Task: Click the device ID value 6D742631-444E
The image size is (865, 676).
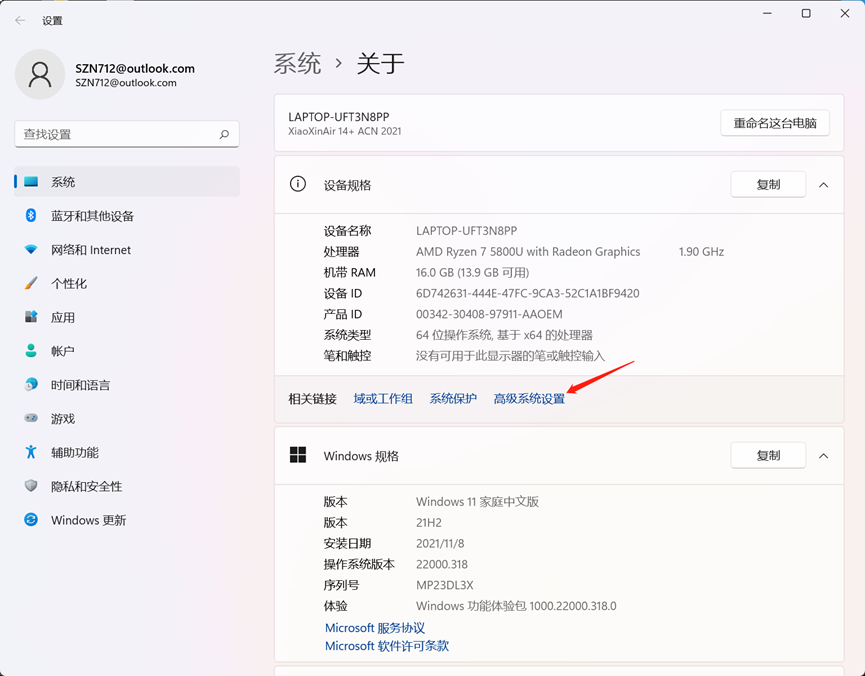Action: click(x=527, y=293)
